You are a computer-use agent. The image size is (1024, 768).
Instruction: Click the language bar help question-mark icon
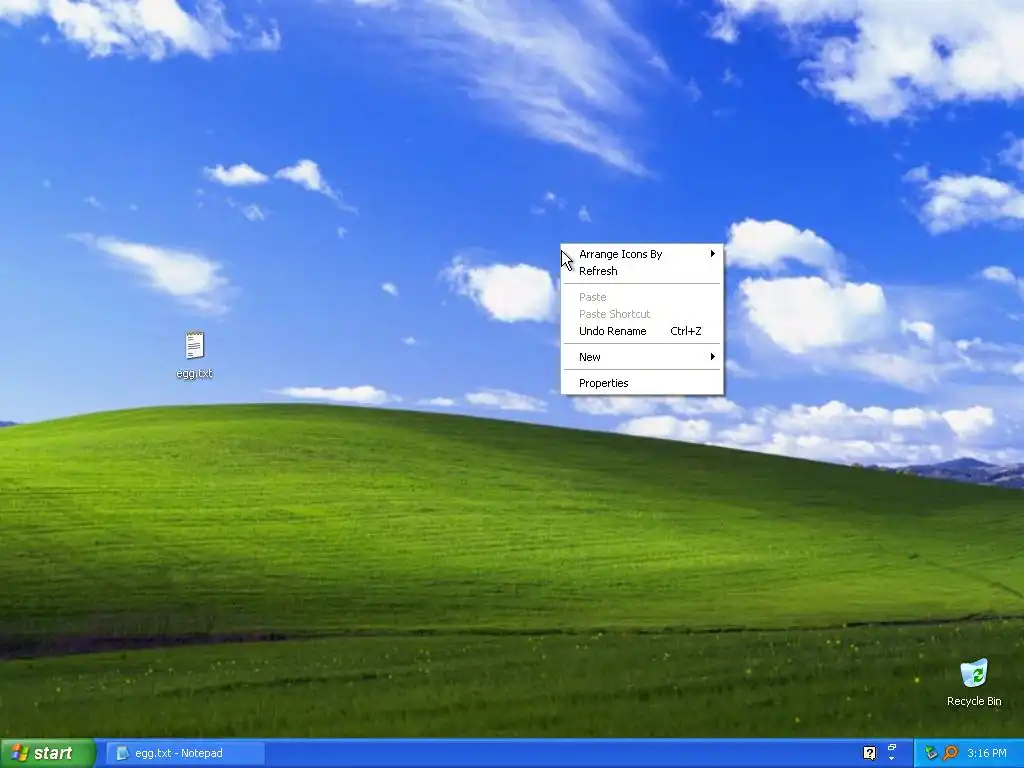(x=869, y=753)
